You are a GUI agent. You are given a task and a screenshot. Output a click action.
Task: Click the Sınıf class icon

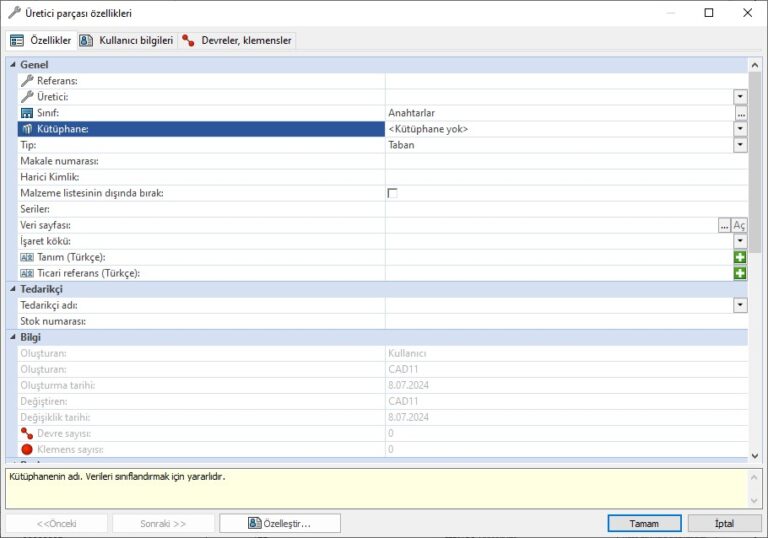click(x=27, y=113)
